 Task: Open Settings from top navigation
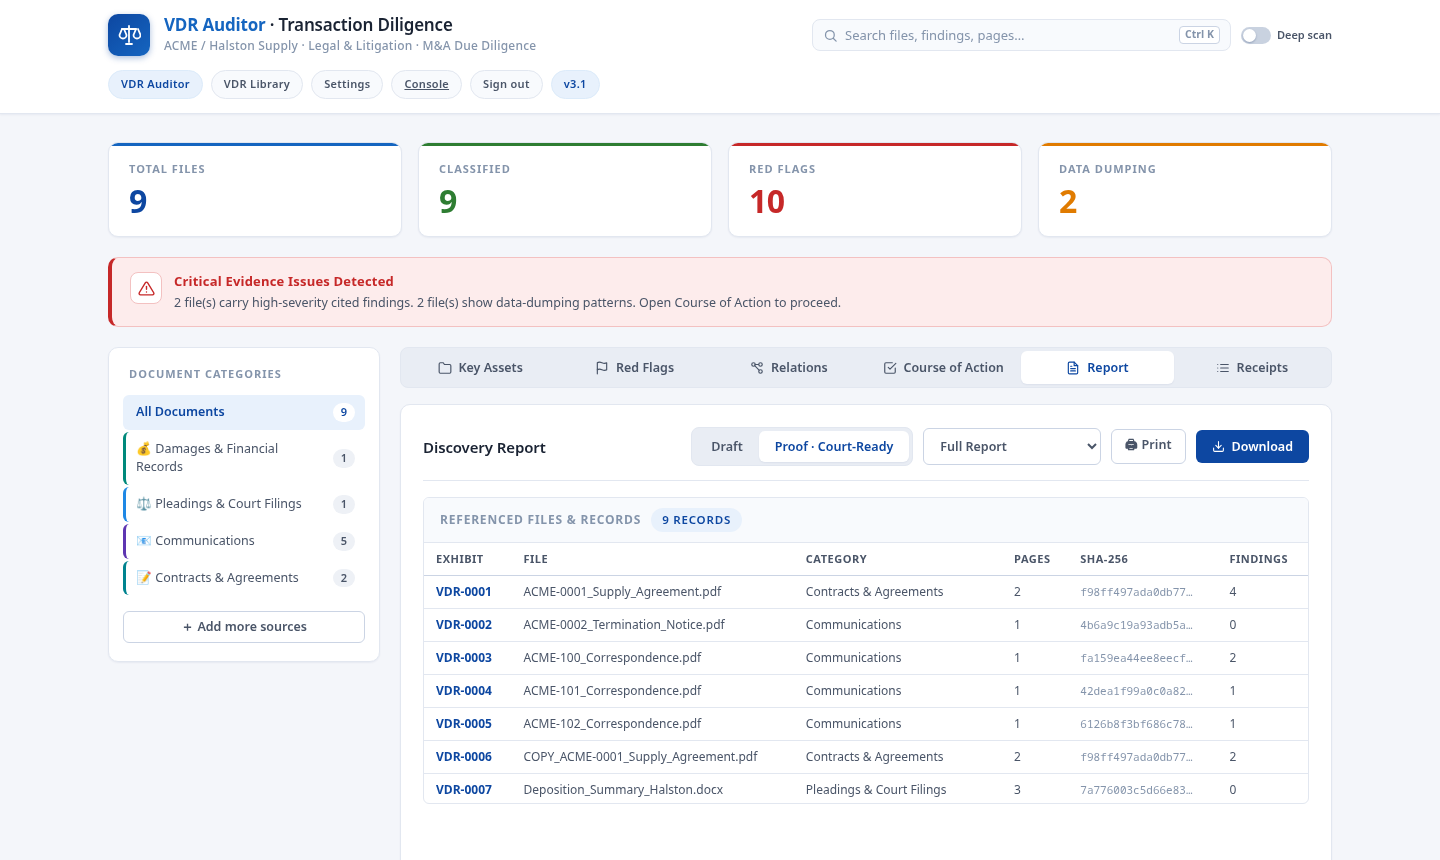pyautogui.click(x=347, y=84)
